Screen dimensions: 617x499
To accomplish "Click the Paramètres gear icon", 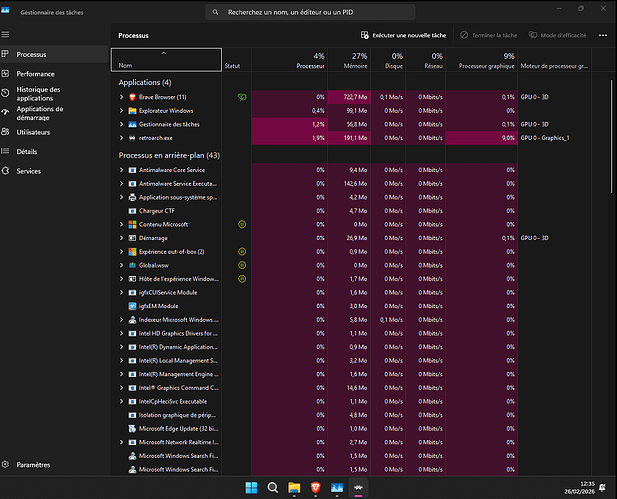I will click(7, 465).
